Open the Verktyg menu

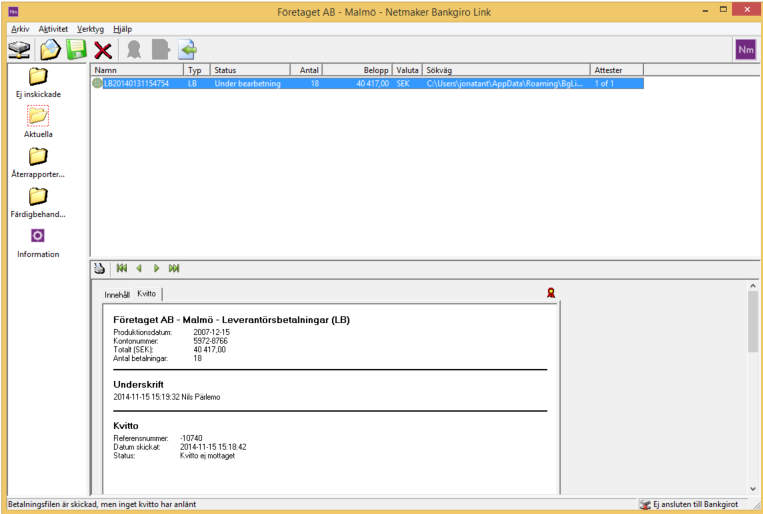click(91, 29)
